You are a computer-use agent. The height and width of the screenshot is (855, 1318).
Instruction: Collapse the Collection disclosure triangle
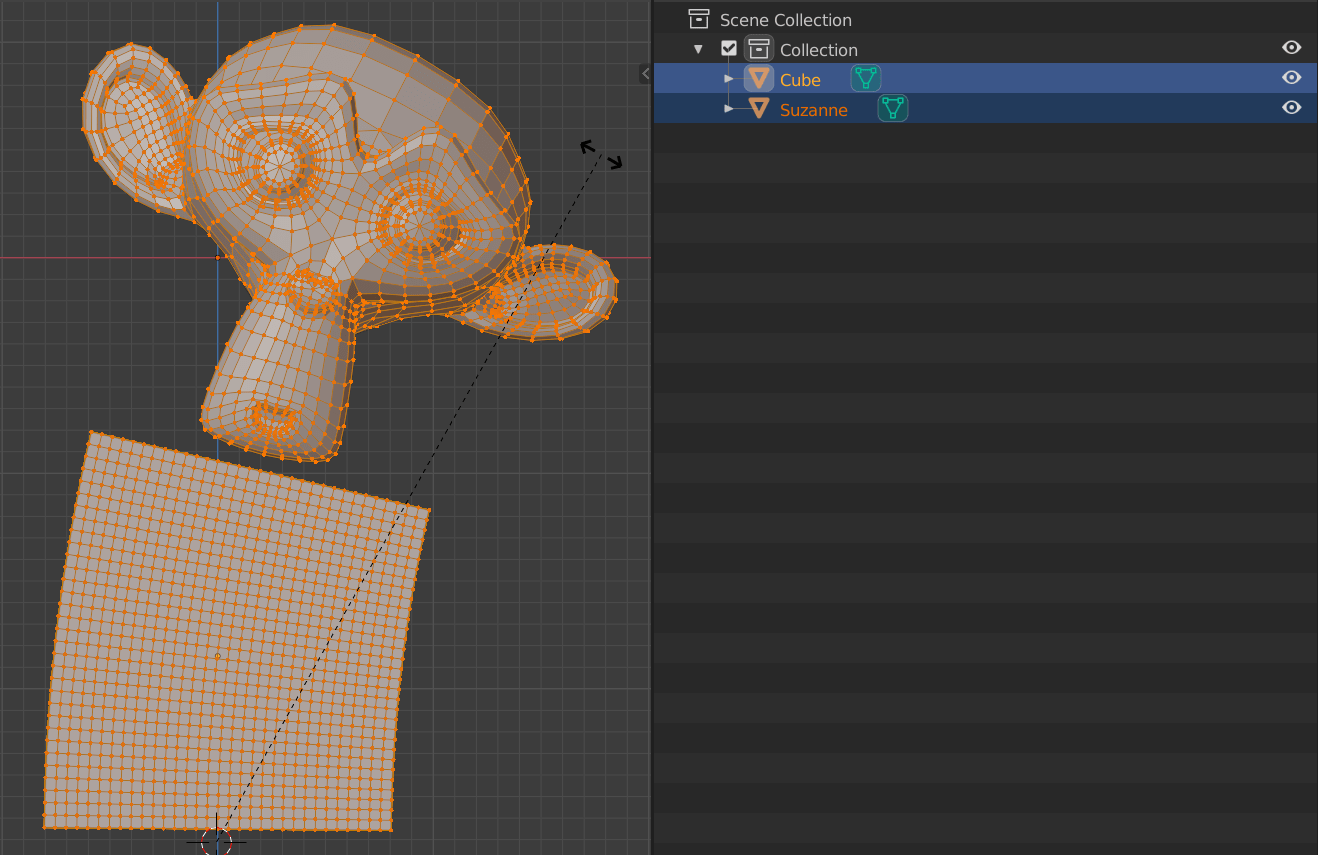(697, 47)
